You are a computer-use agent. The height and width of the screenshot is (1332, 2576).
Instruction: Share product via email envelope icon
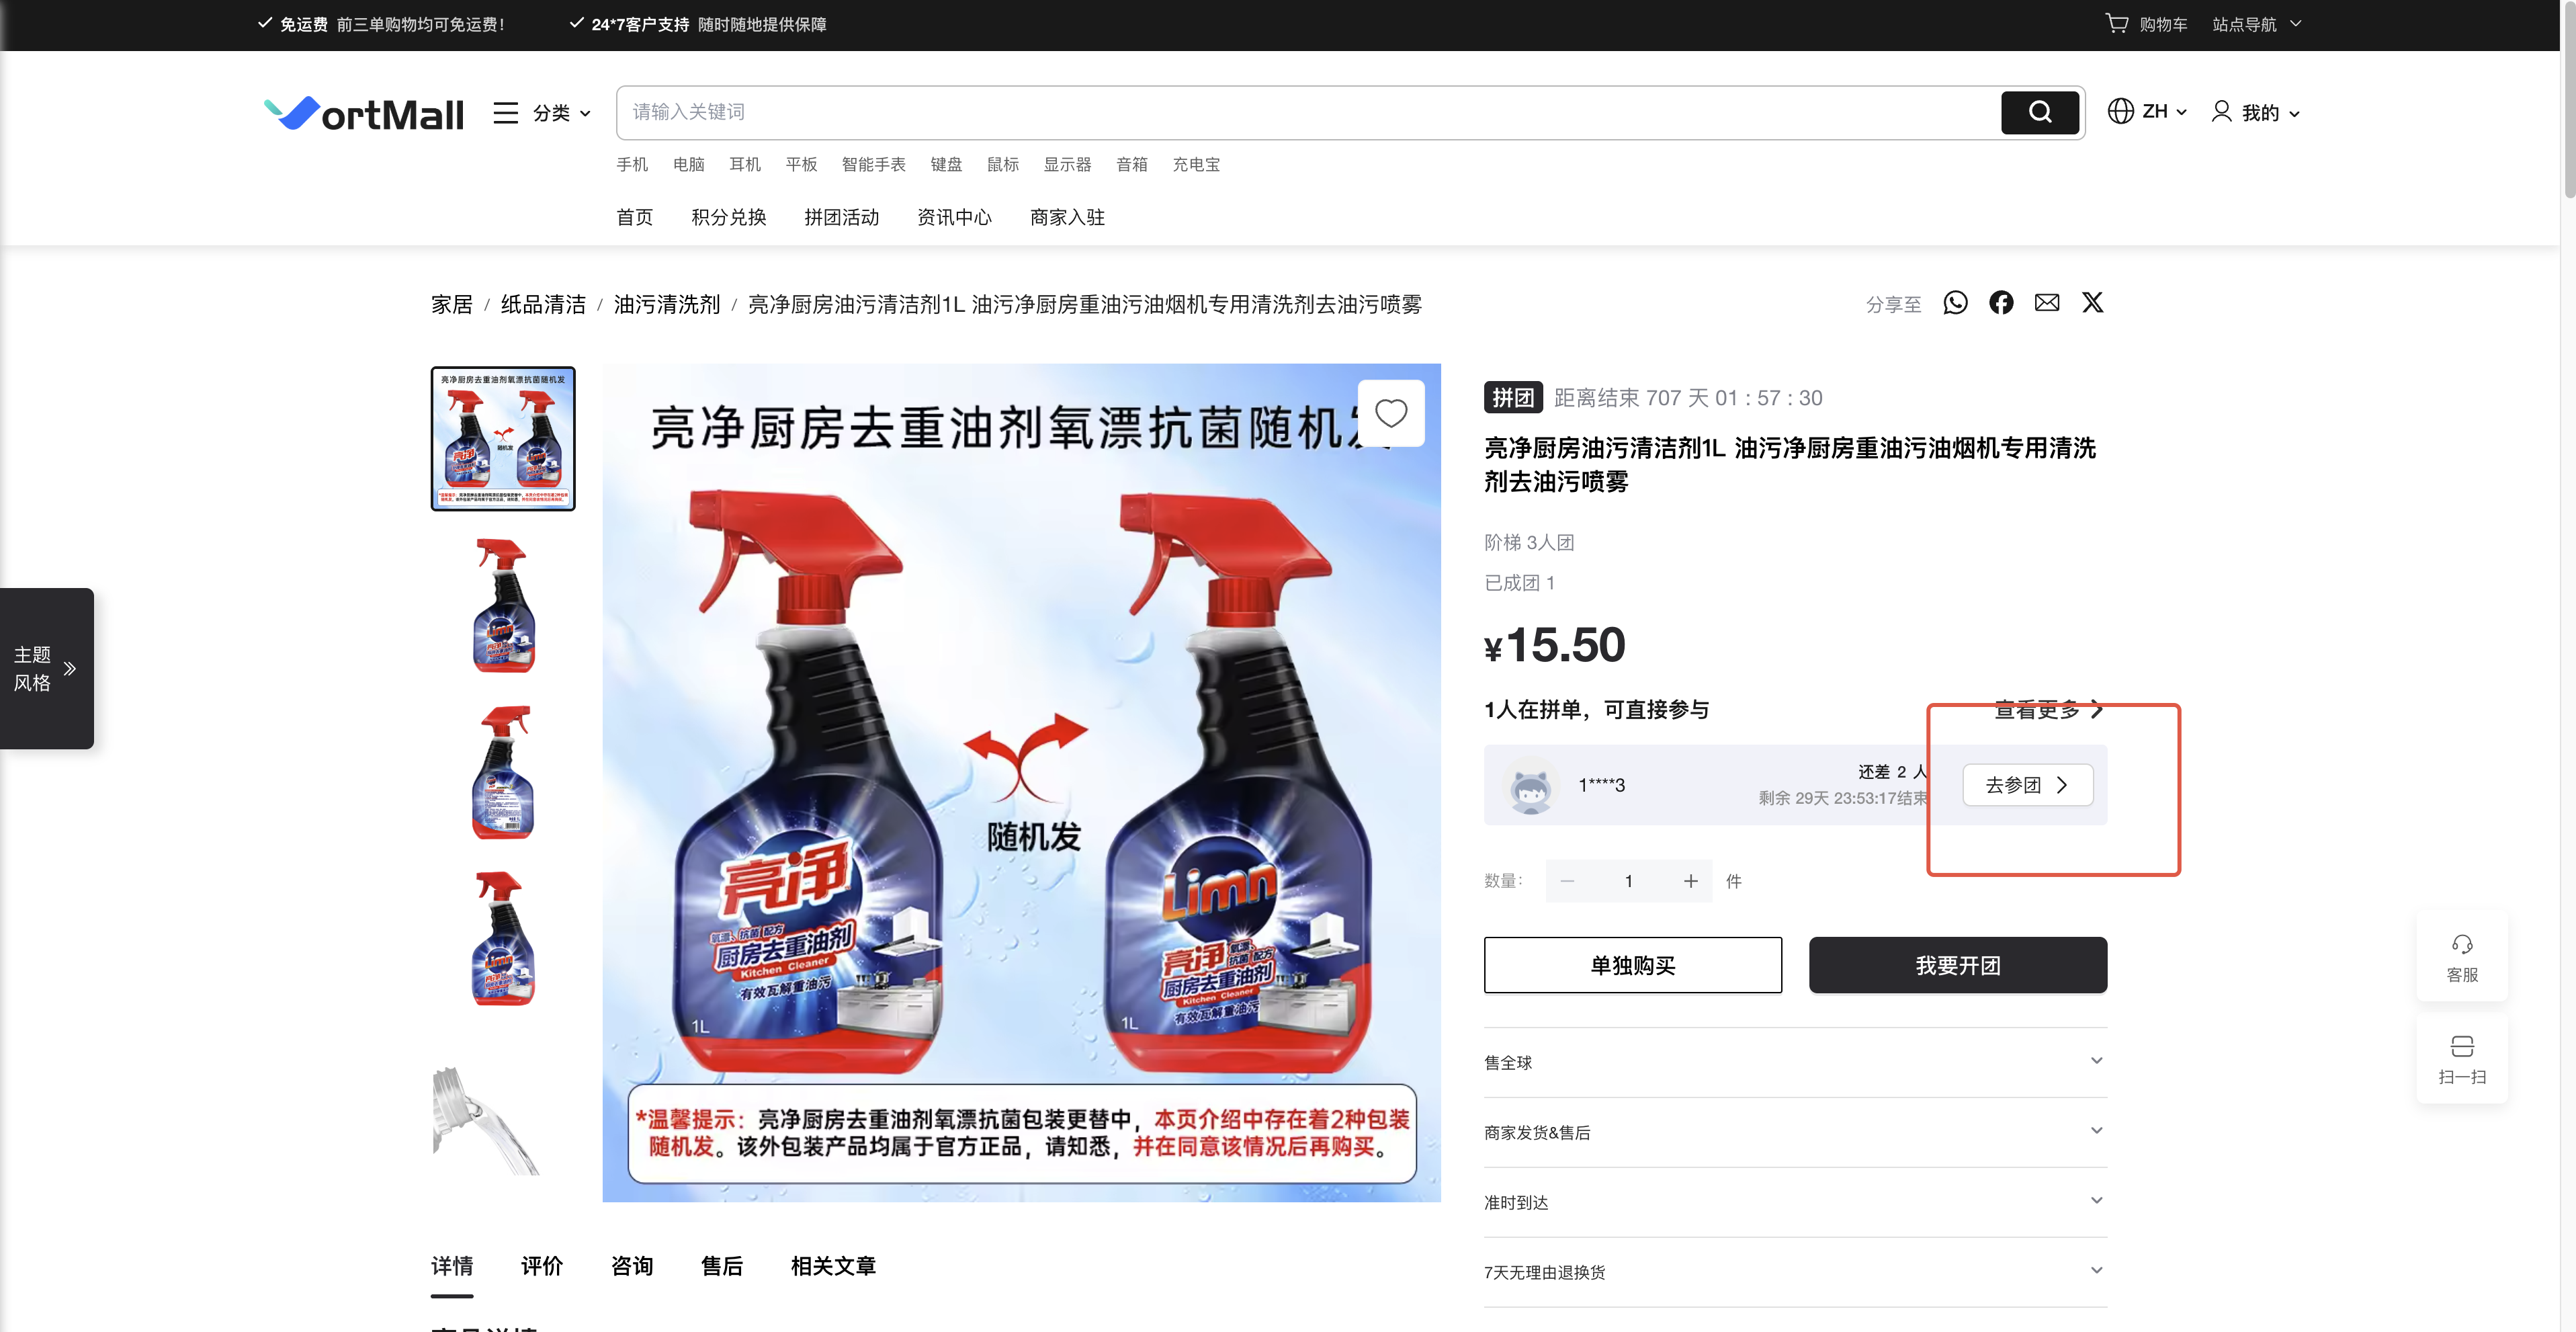pyautogui.click(x=2047, y=303)
